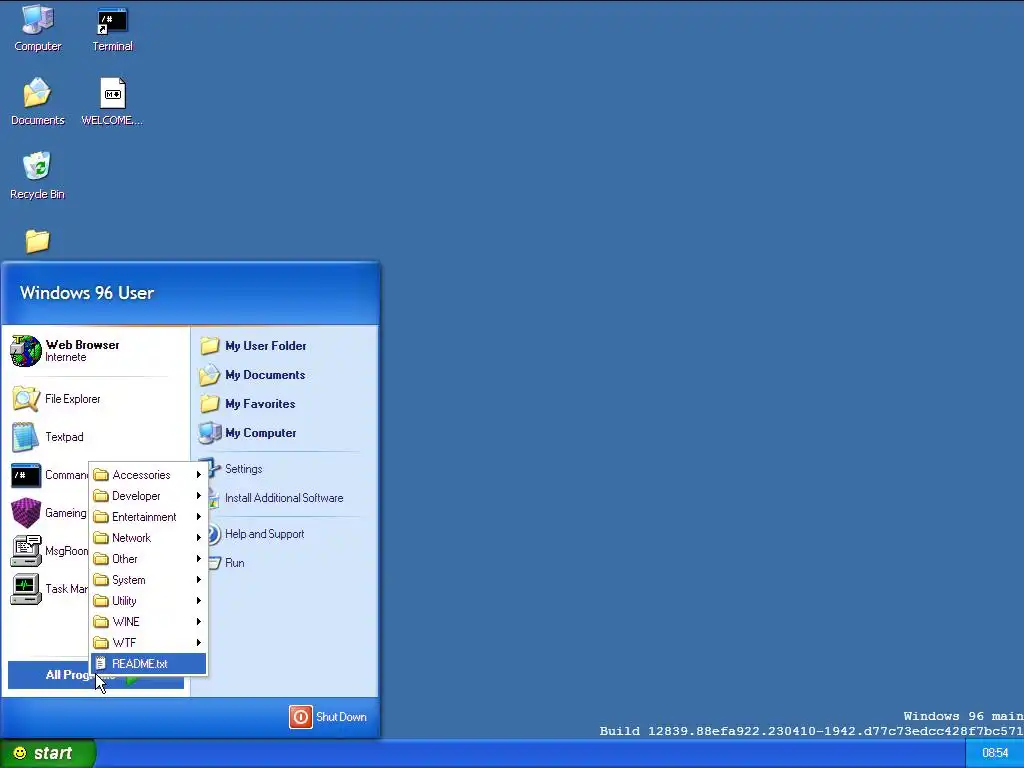Viewport: 1024px width, 768px height.
Task: Open the Command prompt icon in start menu
Action: [25, 475]
